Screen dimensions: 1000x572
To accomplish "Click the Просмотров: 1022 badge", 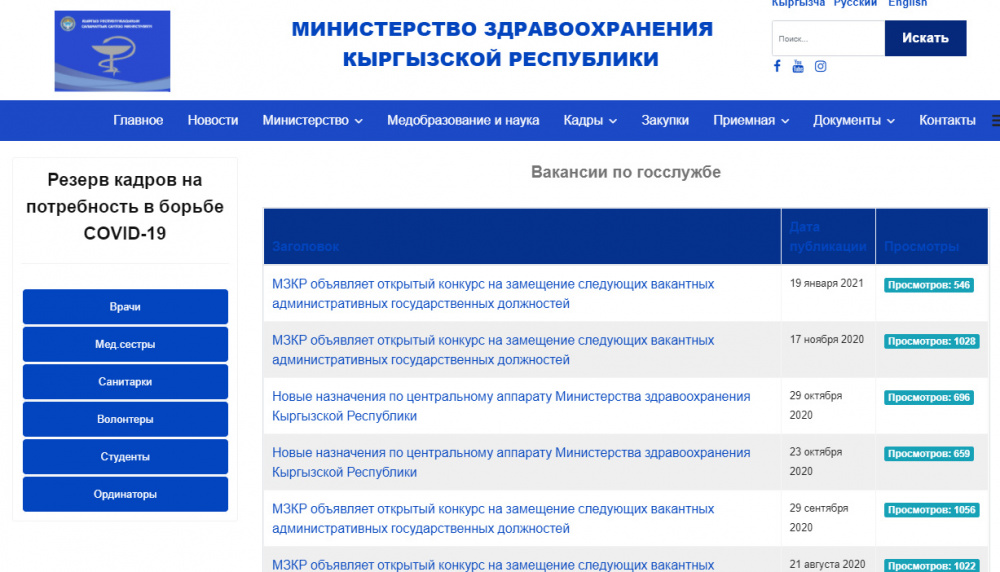I will [931, 566].
